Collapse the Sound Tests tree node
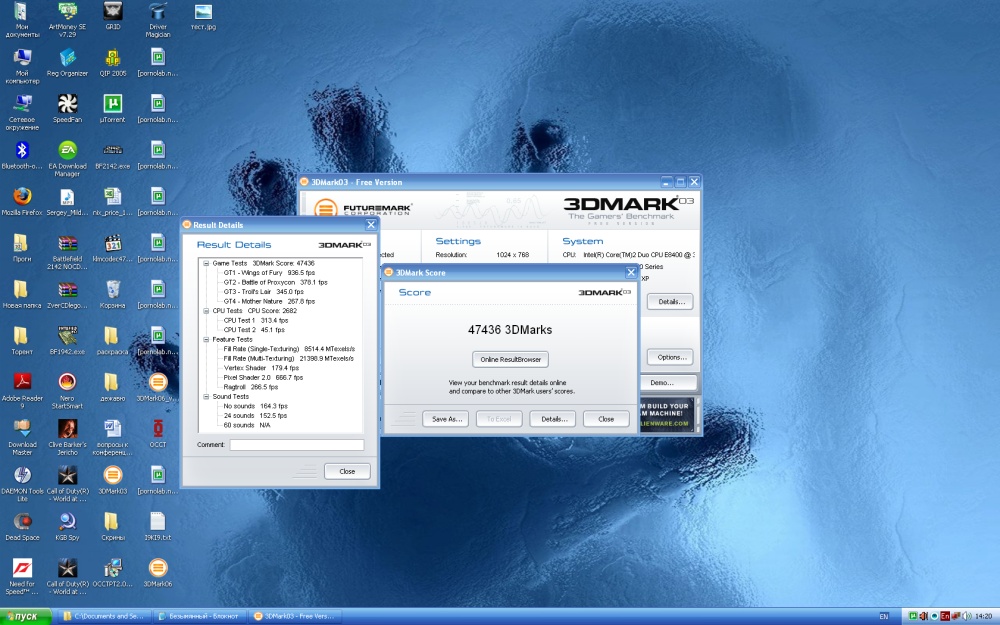 [x=206, y=397]
